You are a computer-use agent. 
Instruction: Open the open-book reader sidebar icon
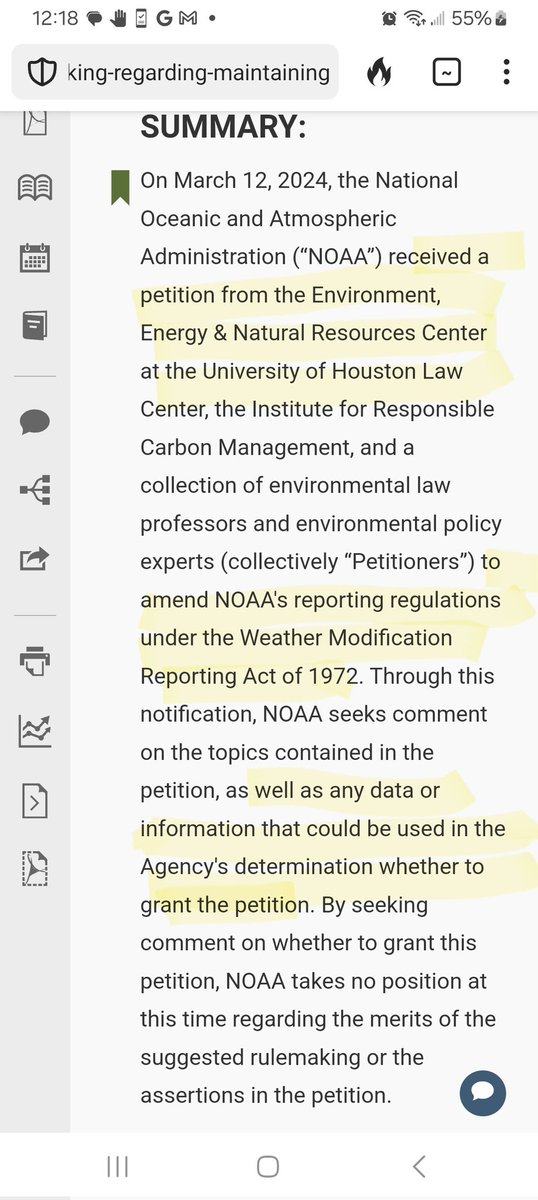pos(36,187)
